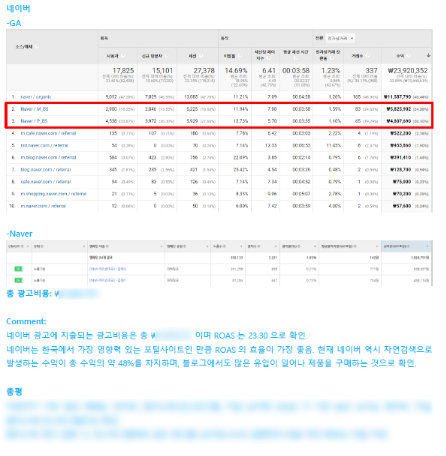Open the click-through rate column dropdown
446x456 pixels.
tap(315, 247)
